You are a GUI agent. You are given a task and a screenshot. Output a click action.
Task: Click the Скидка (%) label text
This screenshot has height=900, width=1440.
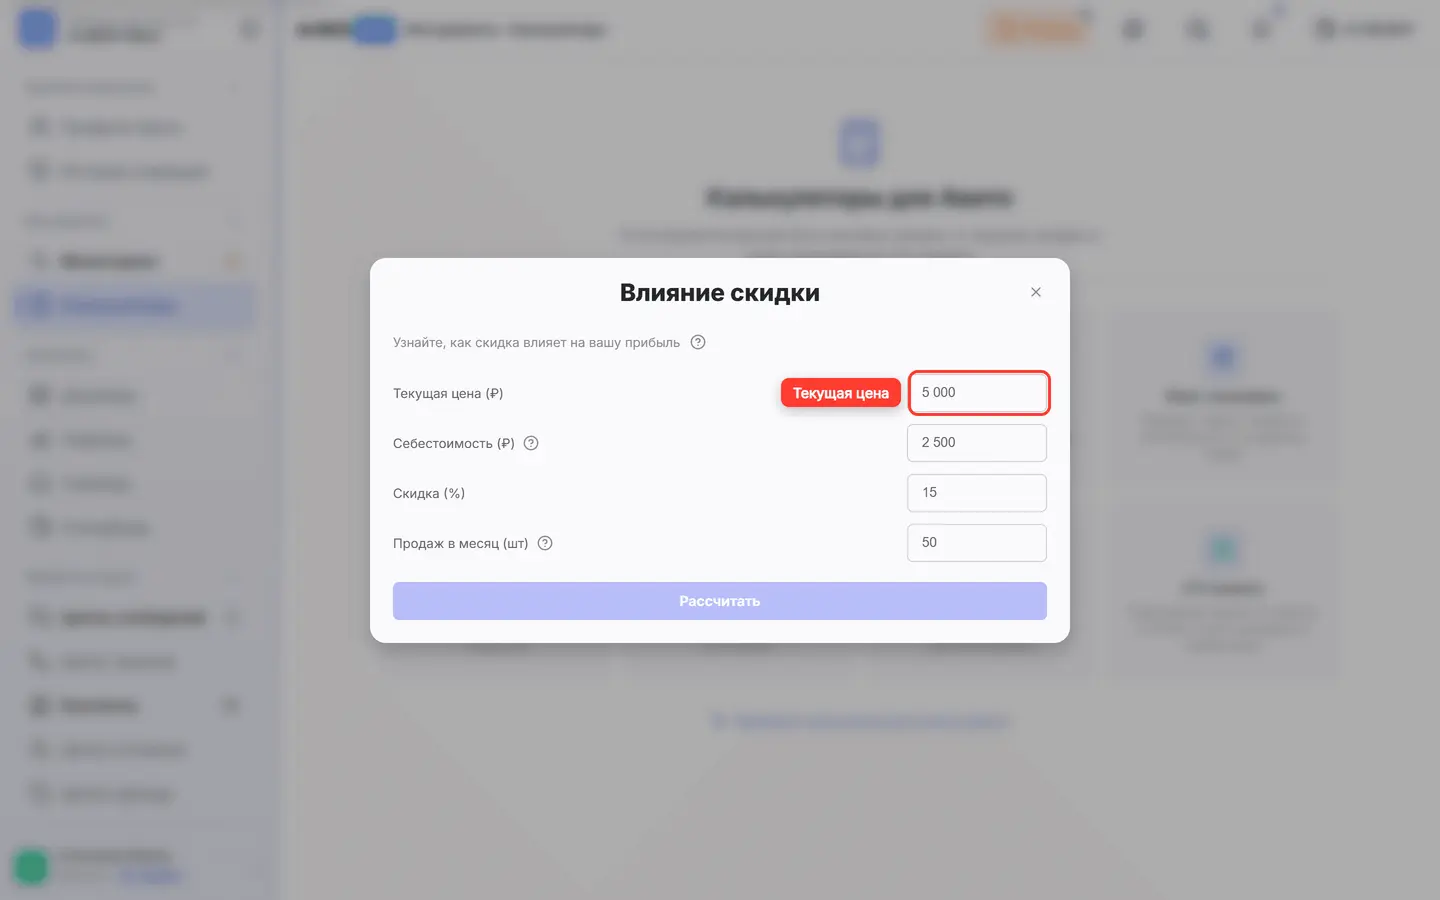429,493
